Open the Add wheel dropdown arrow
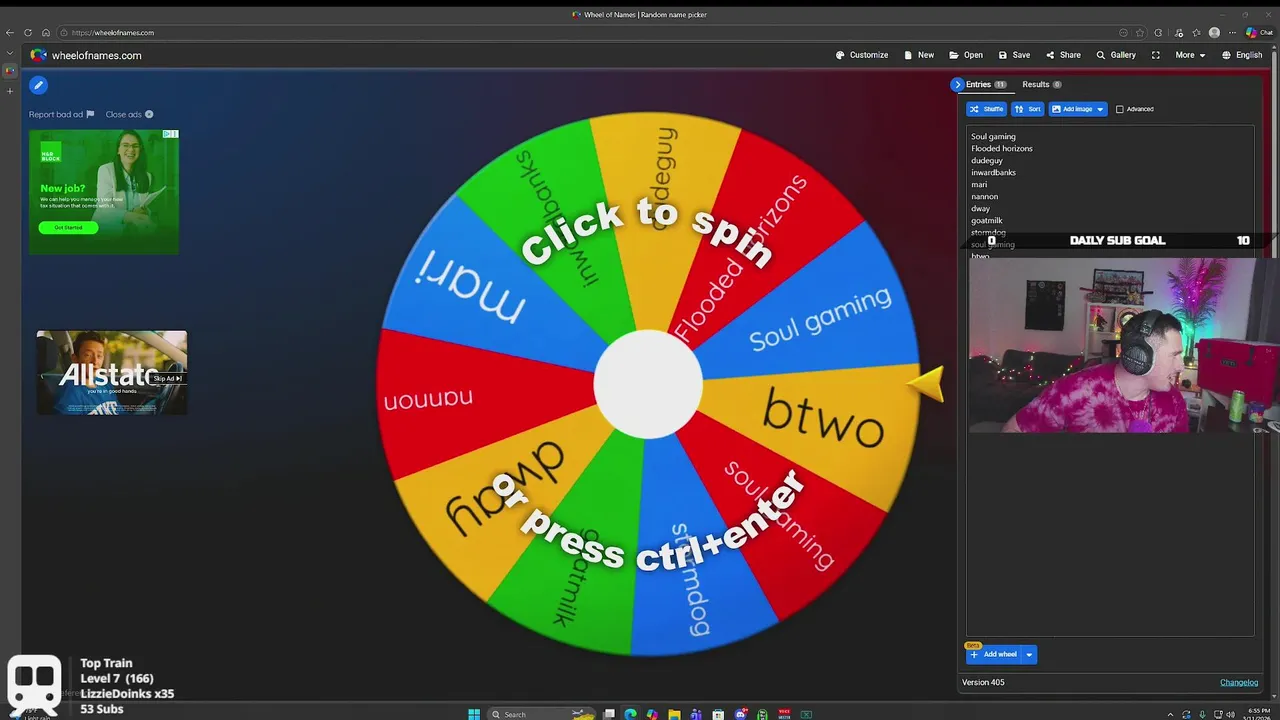Image resolution: width=1280 pixels, height=720 pixels. 1029,655
